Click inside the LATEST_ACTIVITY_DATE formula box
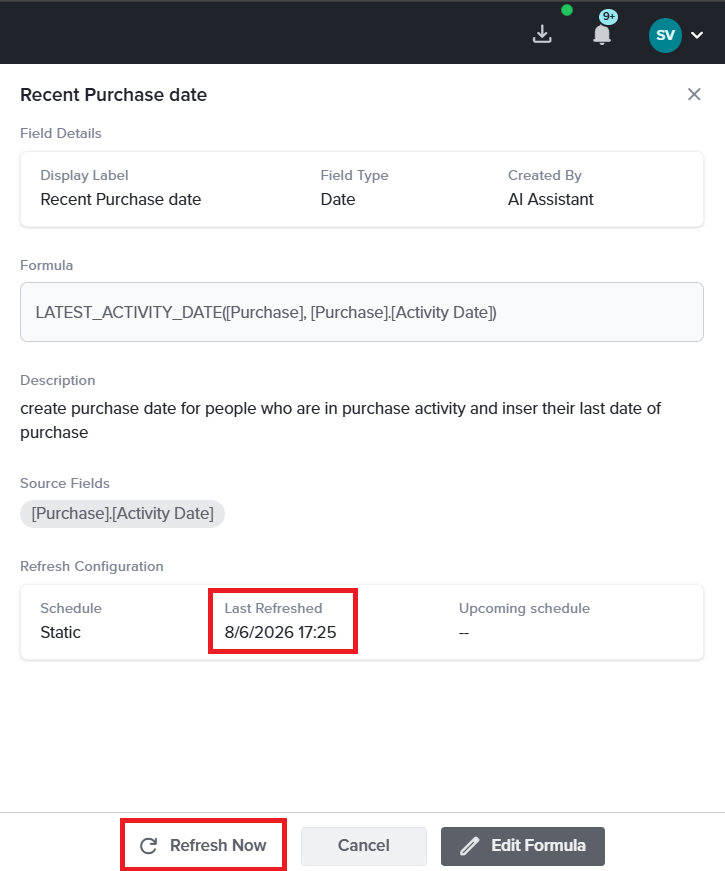 (362, 312)
